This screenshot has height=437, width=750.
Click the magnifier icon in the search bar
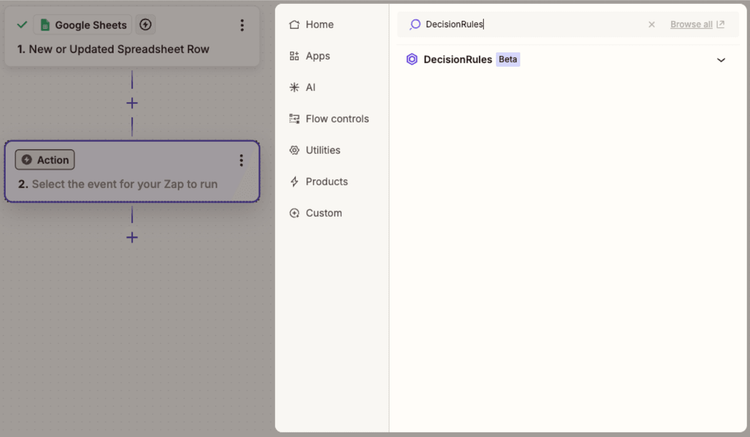pyautogui.click(x=415, y=24)
